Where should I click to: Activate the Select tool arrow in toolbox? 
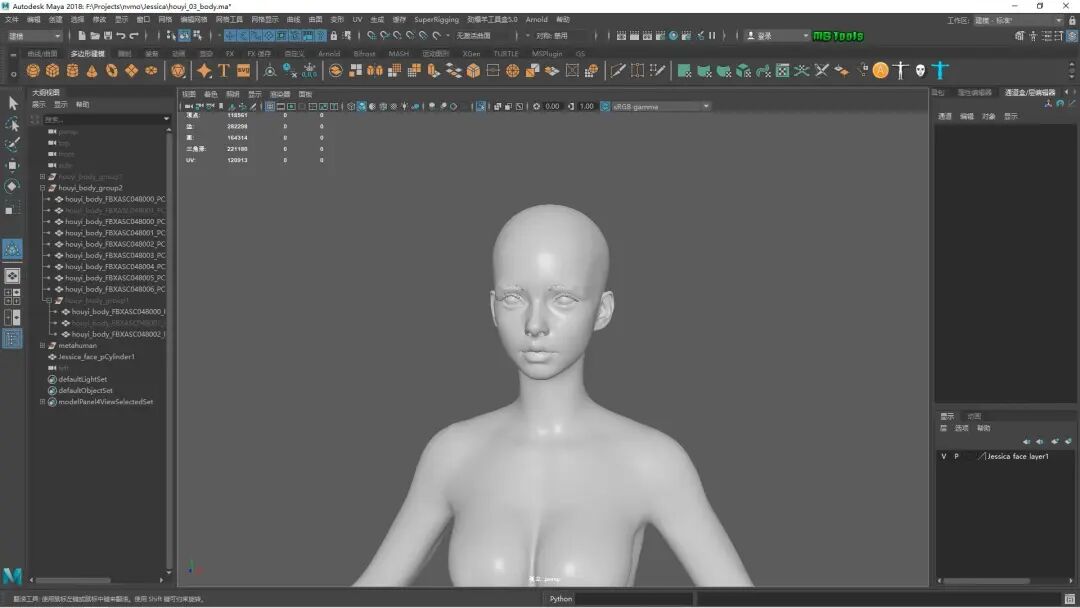point(13,103)
